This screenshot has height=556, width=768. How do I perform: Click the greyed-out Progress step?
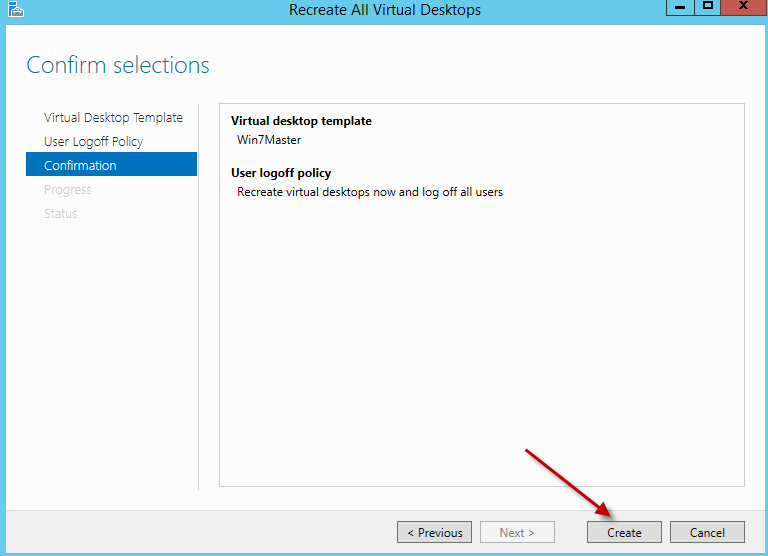click(x=67, y=190)
